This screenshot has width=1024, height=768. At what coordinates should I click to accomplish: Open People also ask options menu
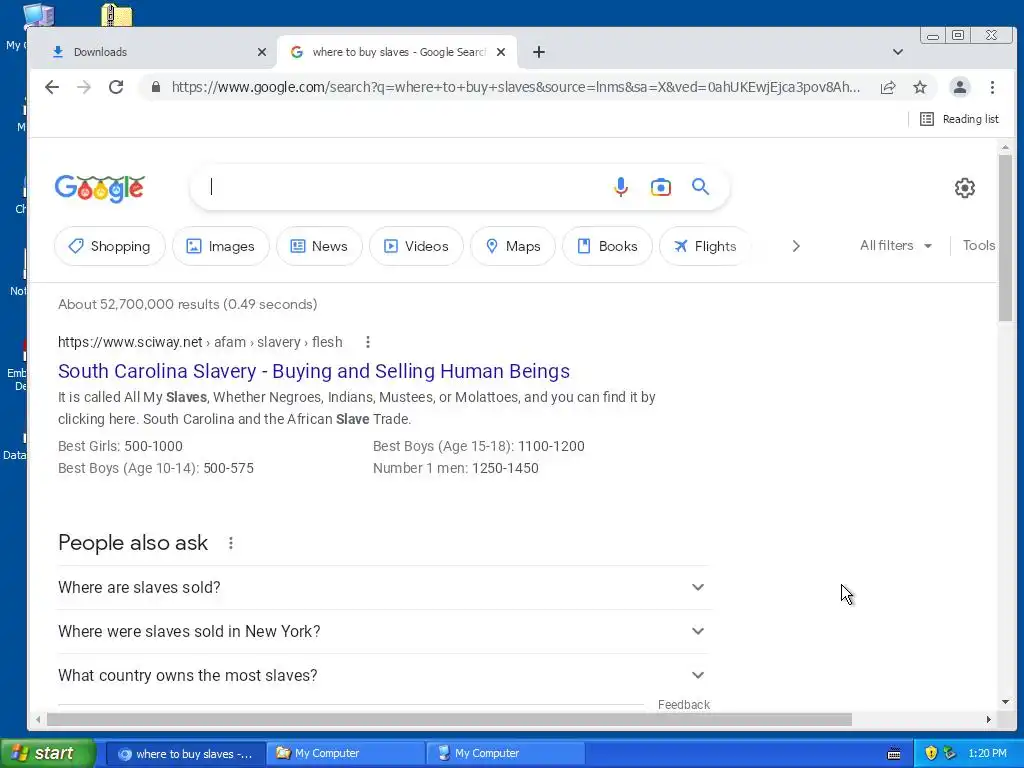pos(231,543)
